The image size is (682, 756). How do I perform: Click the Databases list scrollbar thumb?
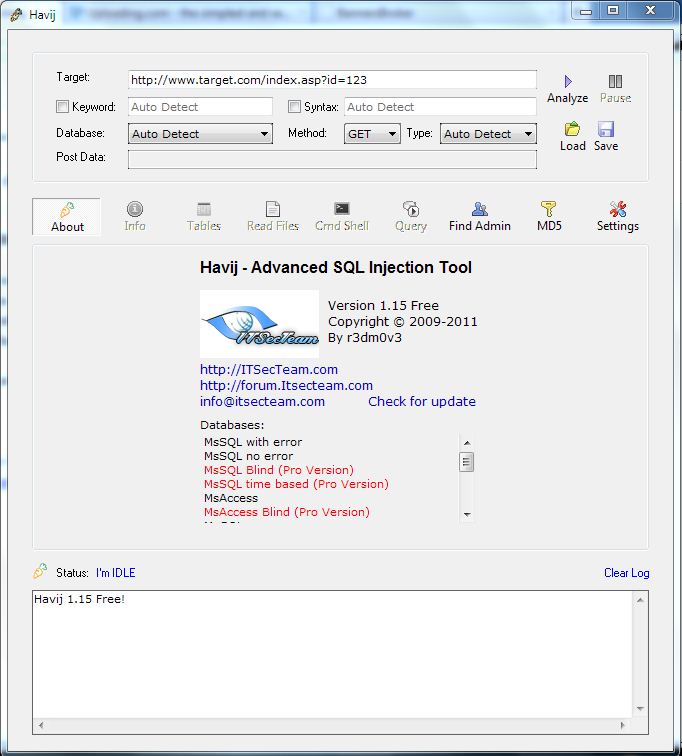[467, 462]
